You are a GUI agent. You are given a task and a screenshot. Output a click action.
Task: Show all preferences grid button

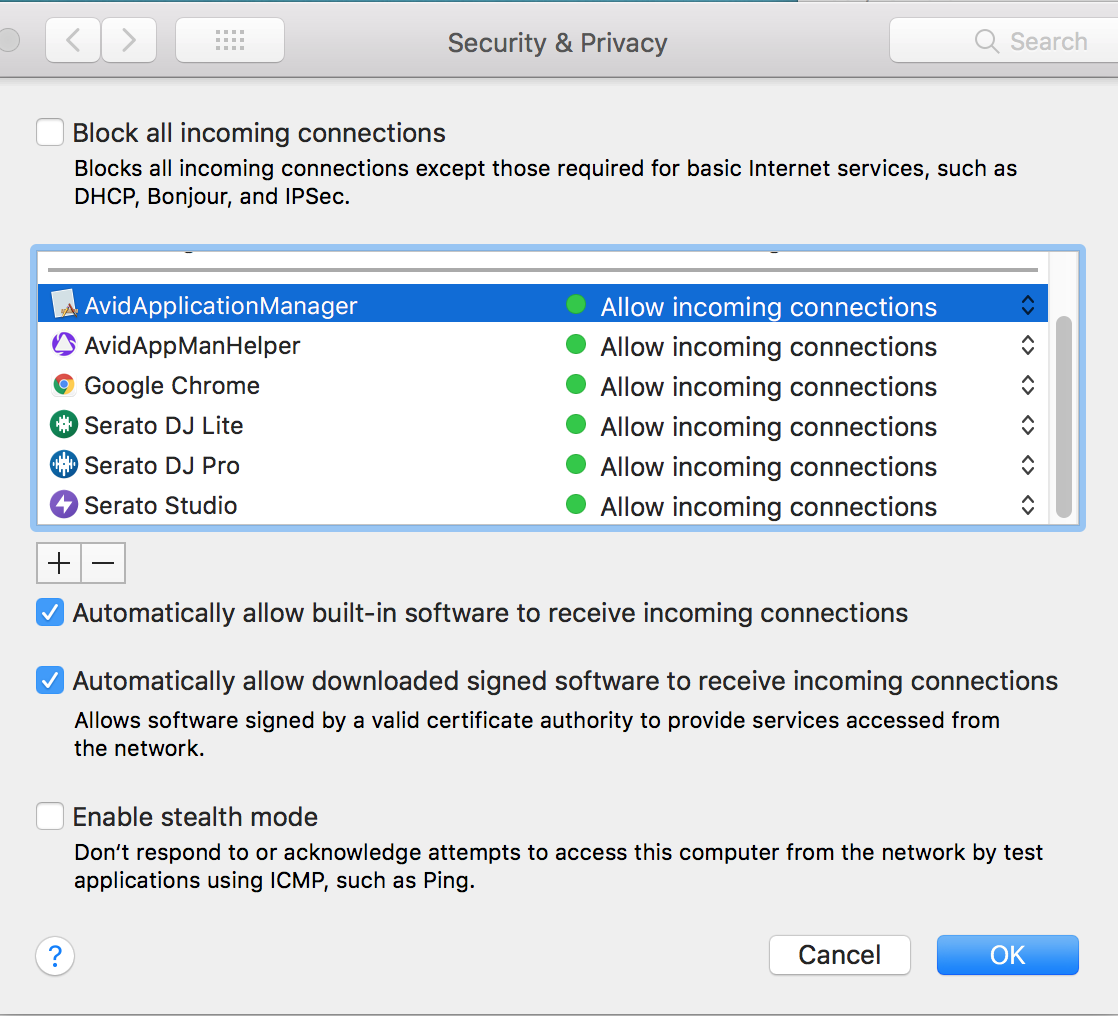click(230, 41)
